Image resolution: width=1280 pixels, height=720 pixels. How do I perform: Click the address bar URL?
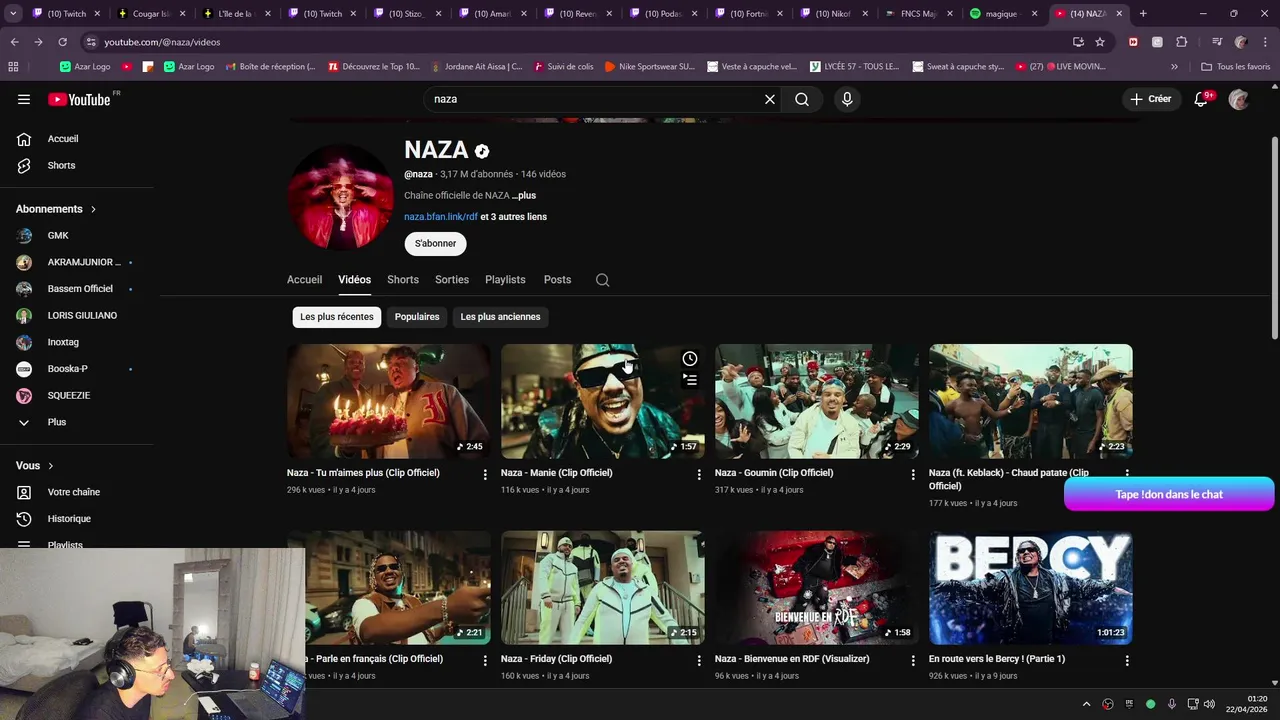pos(162,42)
